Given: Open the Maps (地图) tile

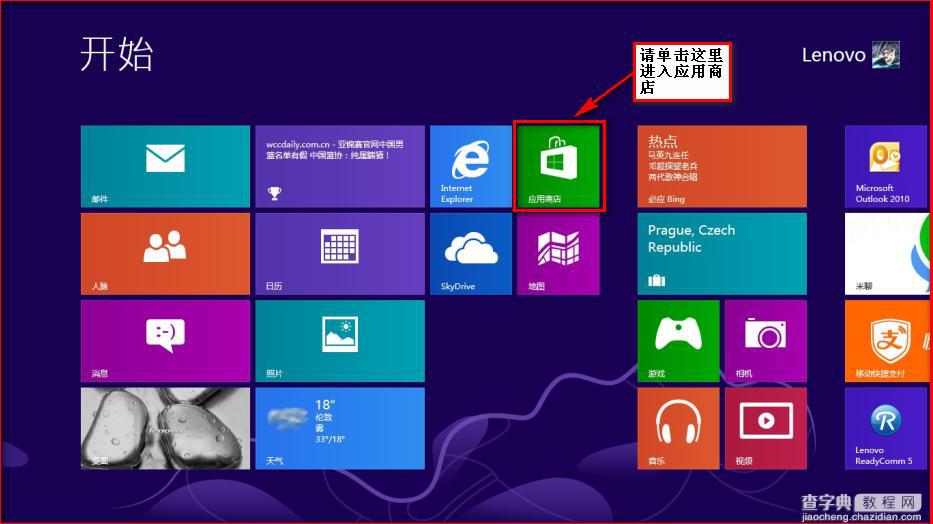Looking at the screenshot, I should (x=559, y=254).
